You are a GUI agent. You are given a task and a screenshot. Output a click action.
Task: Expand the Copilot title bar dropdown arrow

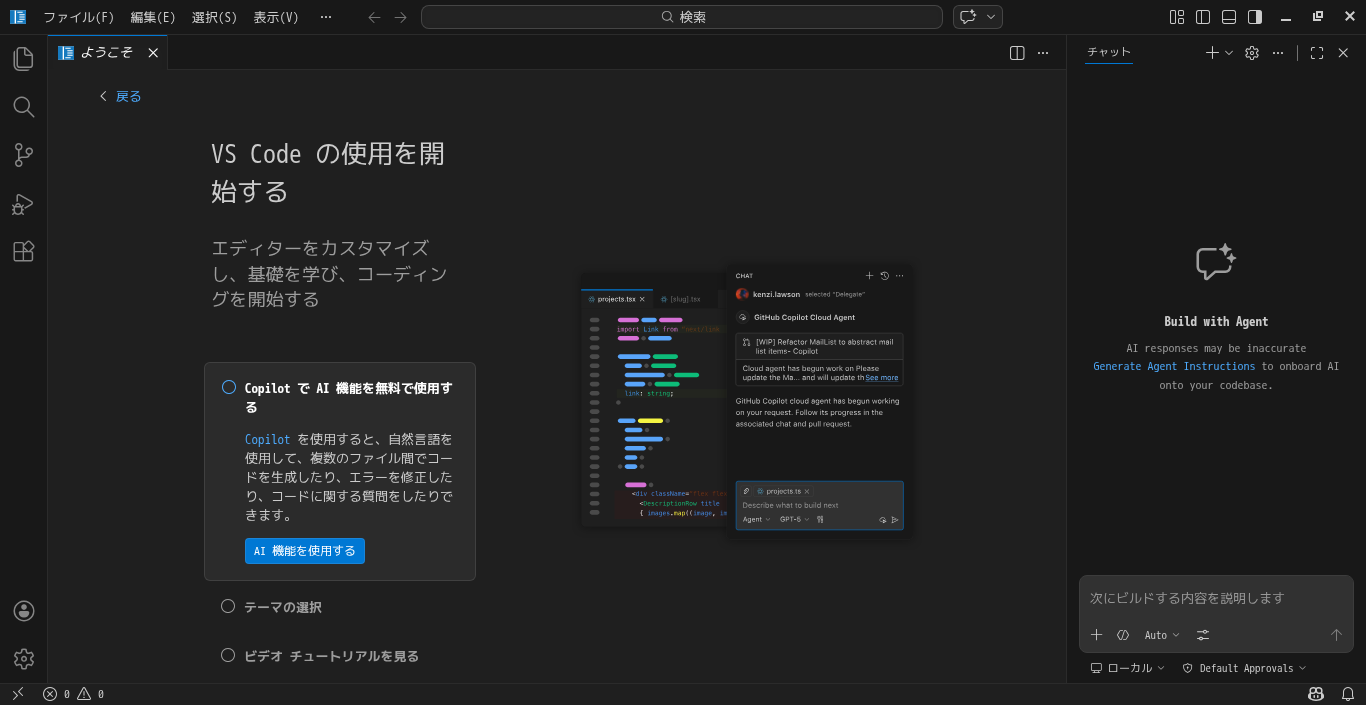(991, 17)
